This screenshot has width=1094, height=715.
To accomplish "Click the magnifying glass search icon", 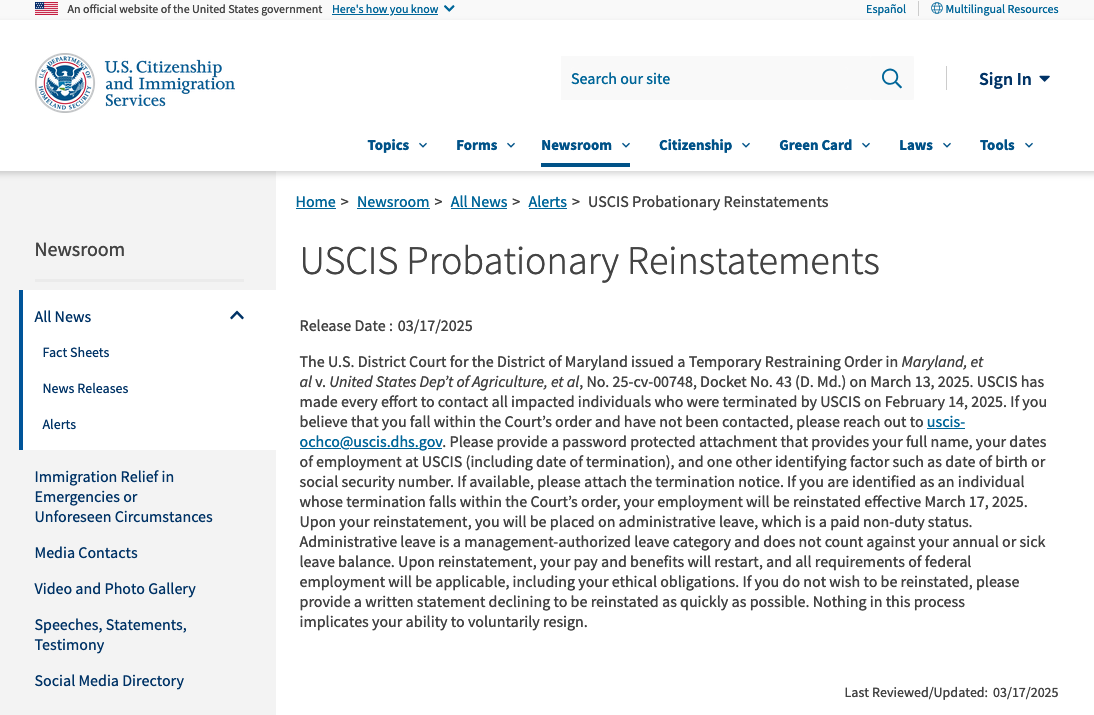I will pyautogui.click(x=891, y=79).
